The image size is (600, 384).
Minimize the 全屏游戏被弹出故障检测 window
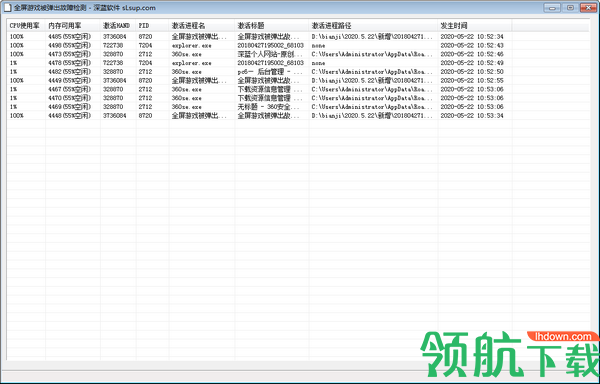pos(552,7)
